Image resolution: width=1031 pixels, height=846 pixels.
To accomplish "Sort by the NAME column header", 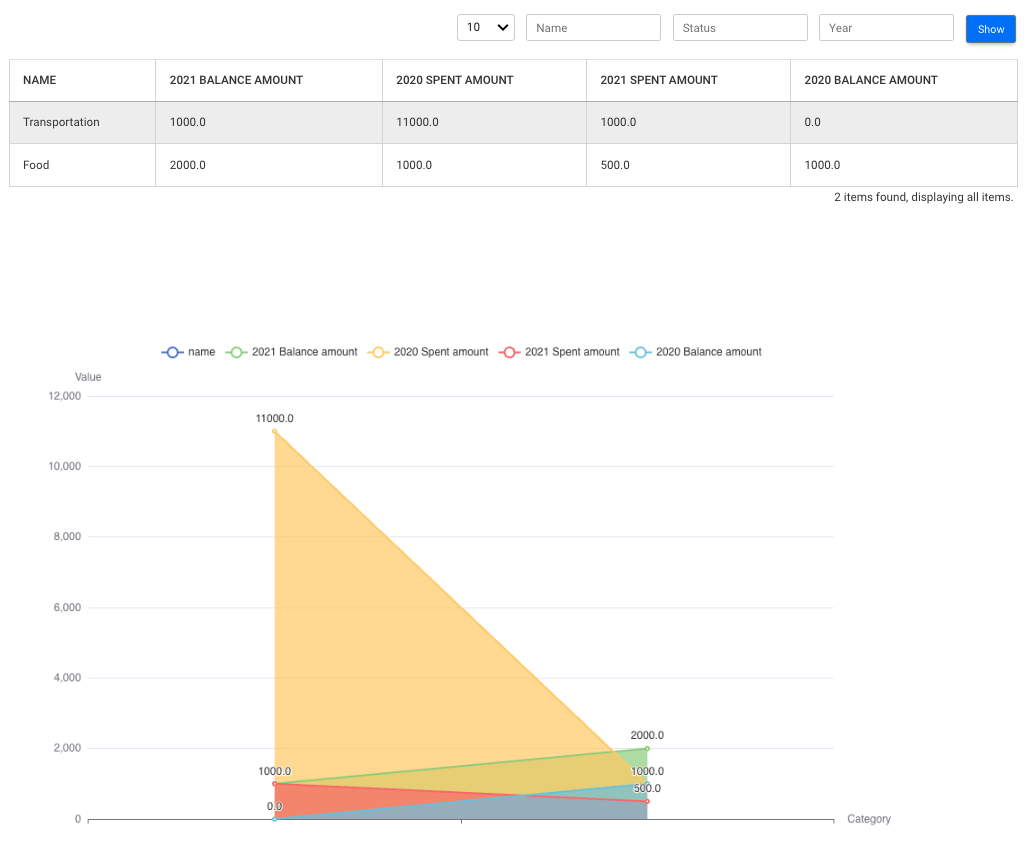I will pyautogui.click(x=40, y=80).
